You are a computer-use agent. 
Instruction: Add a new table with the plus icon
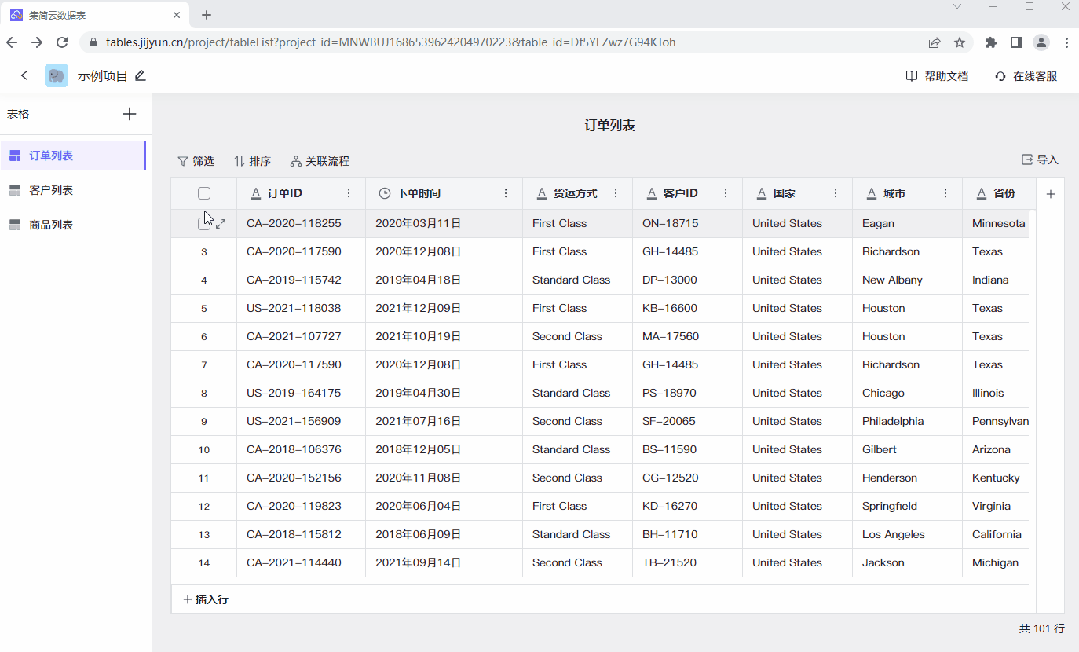click(129, 114)
